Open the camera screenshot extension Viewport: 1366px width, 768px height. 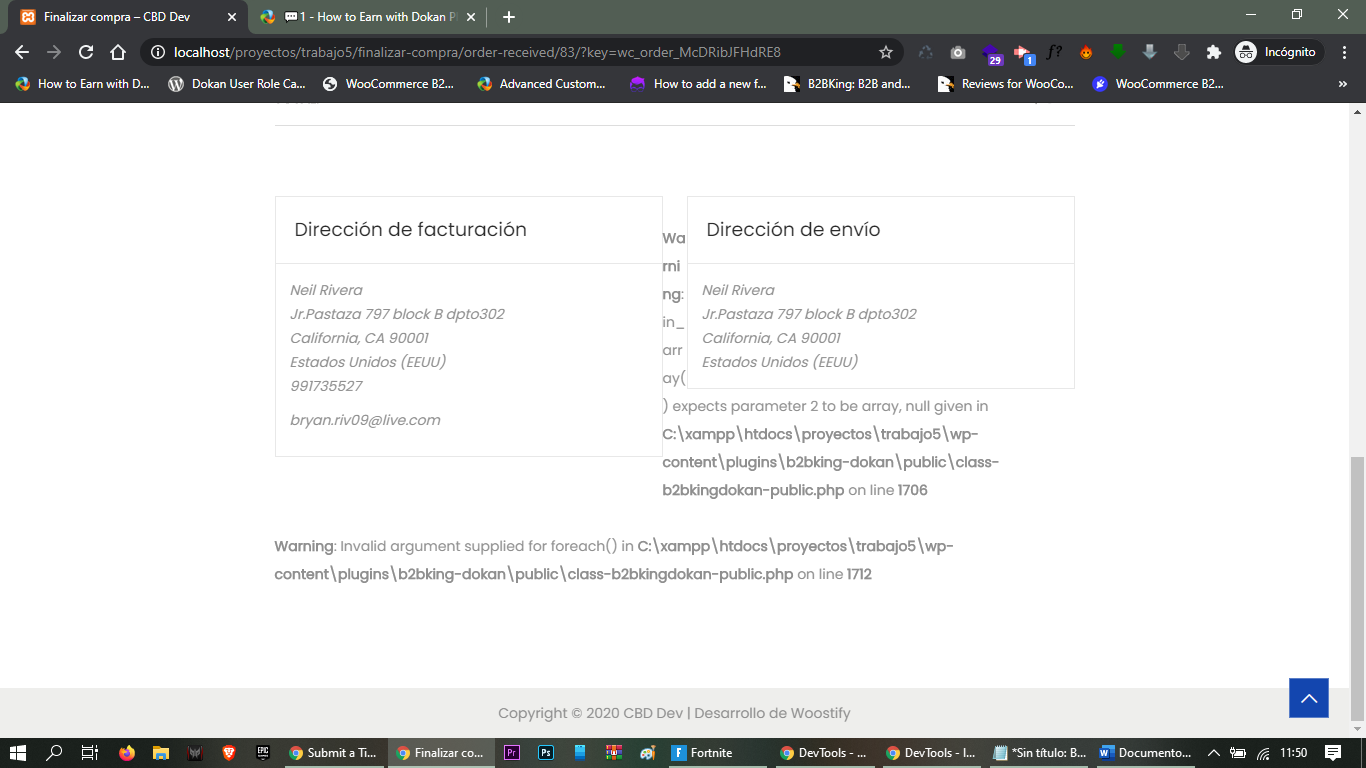point(958,52)
